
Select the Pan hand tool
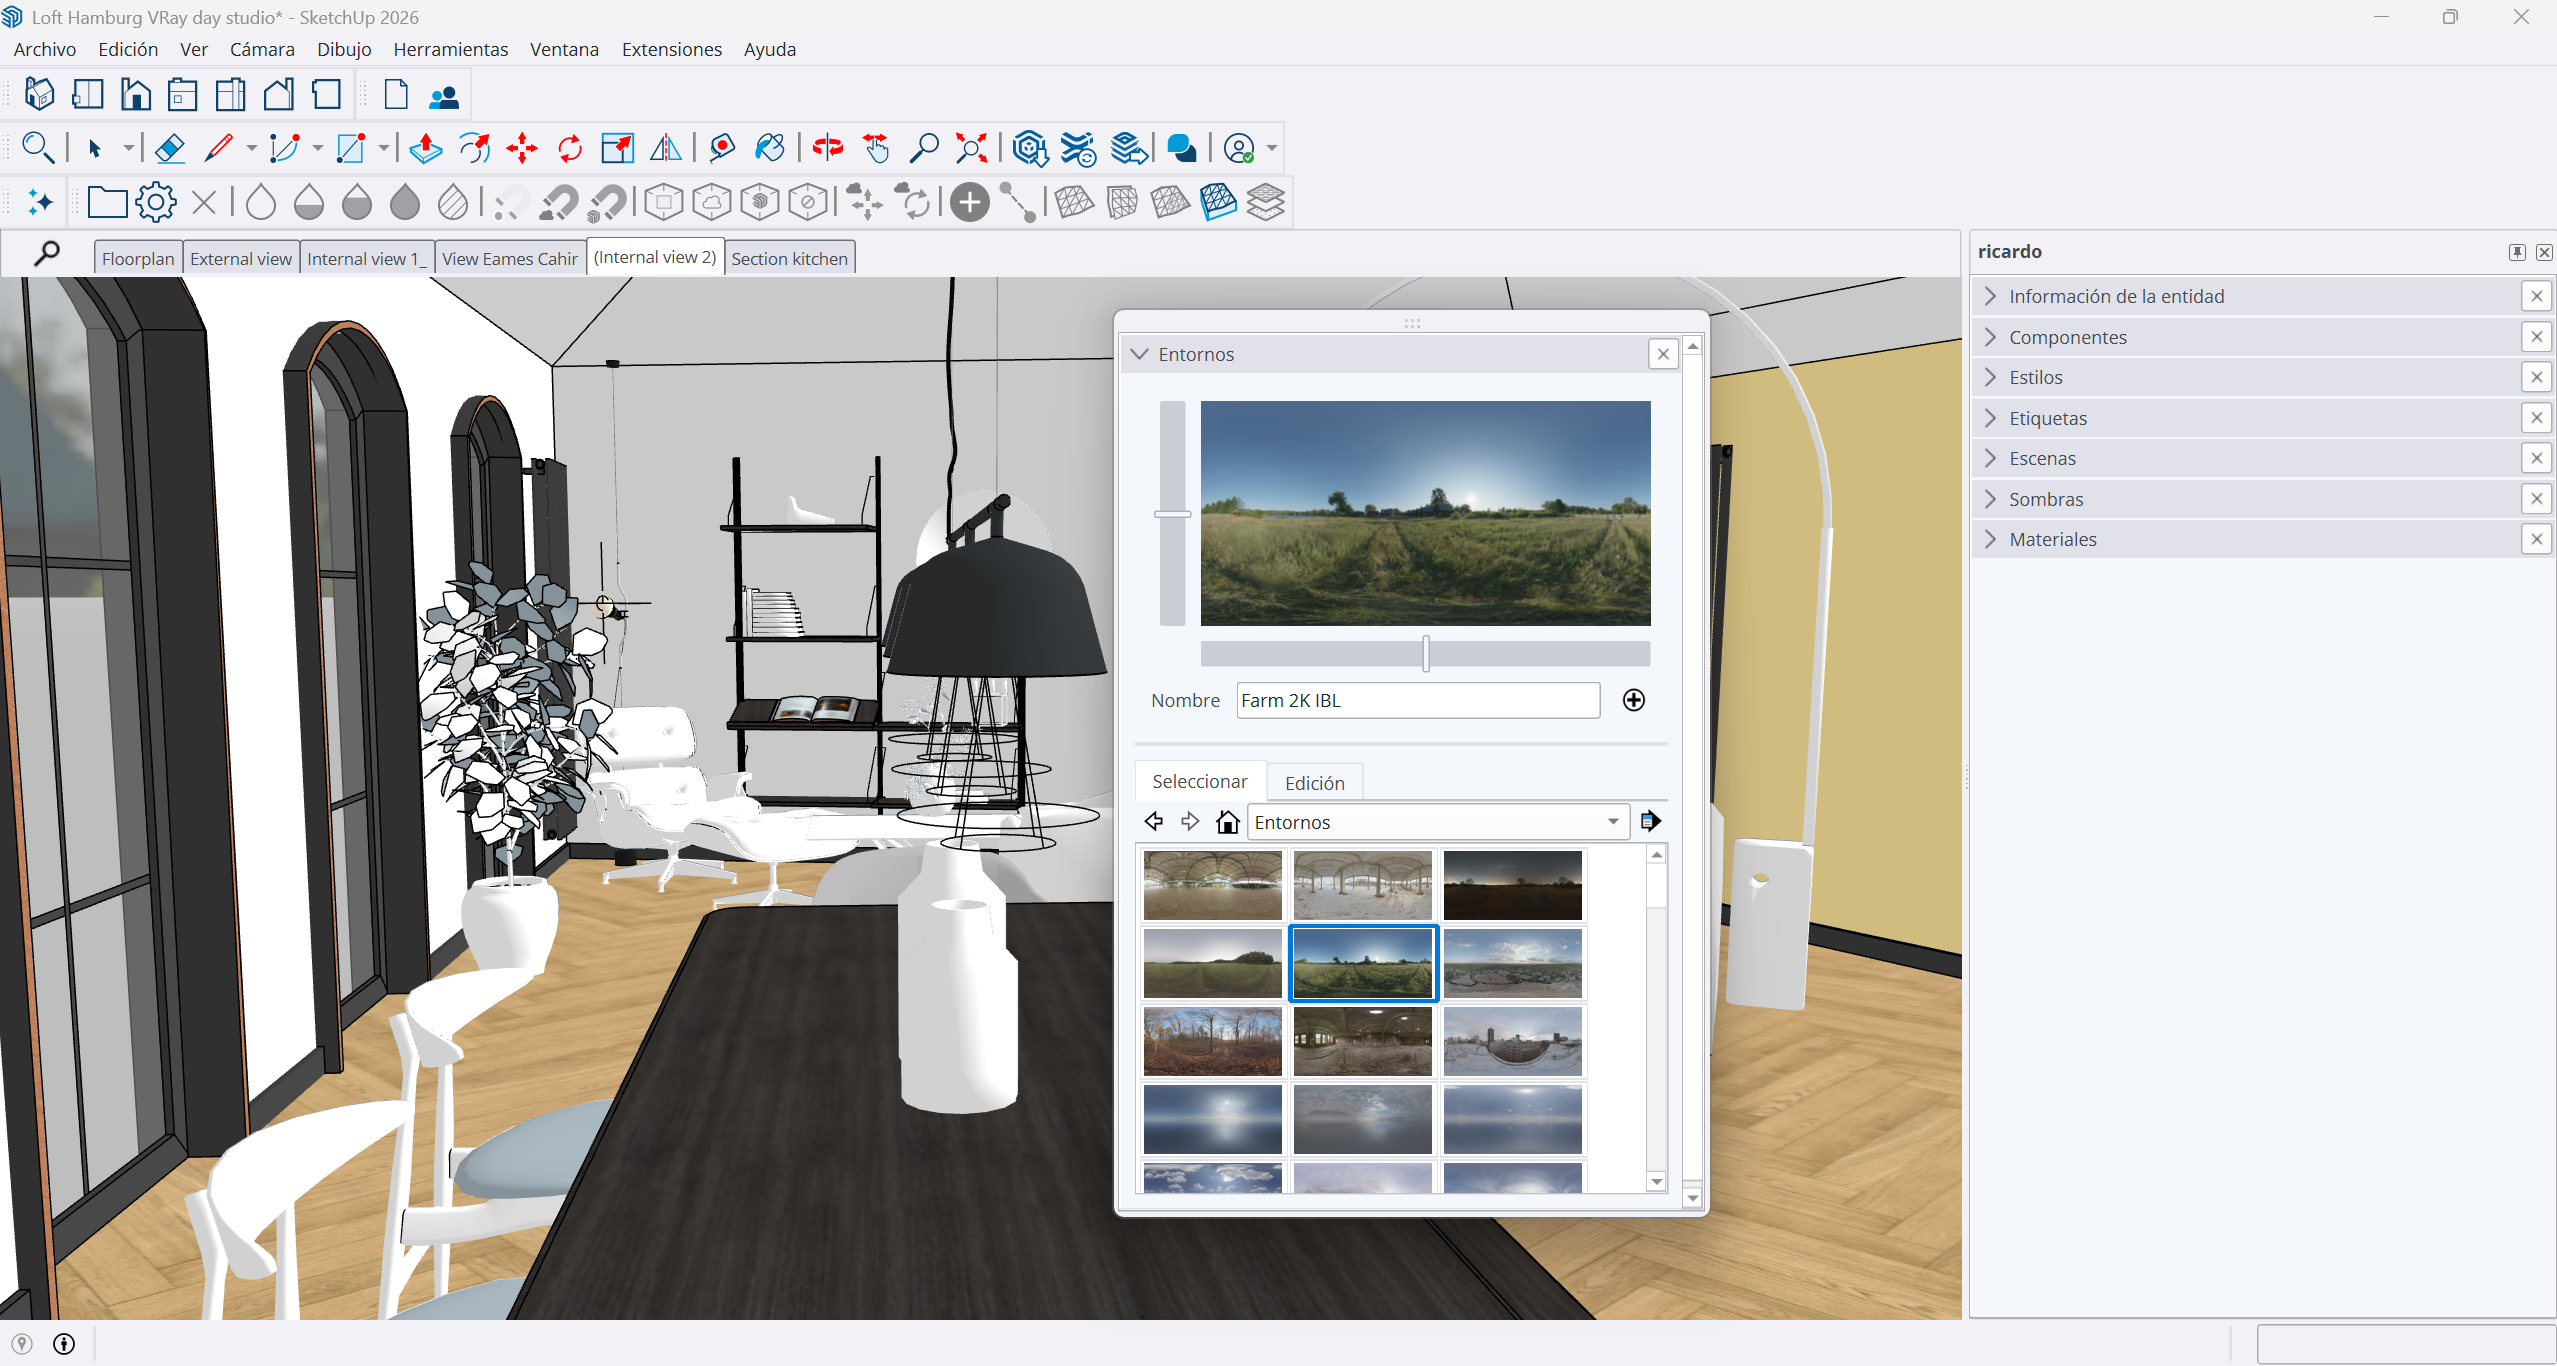[x=876, y=148]
